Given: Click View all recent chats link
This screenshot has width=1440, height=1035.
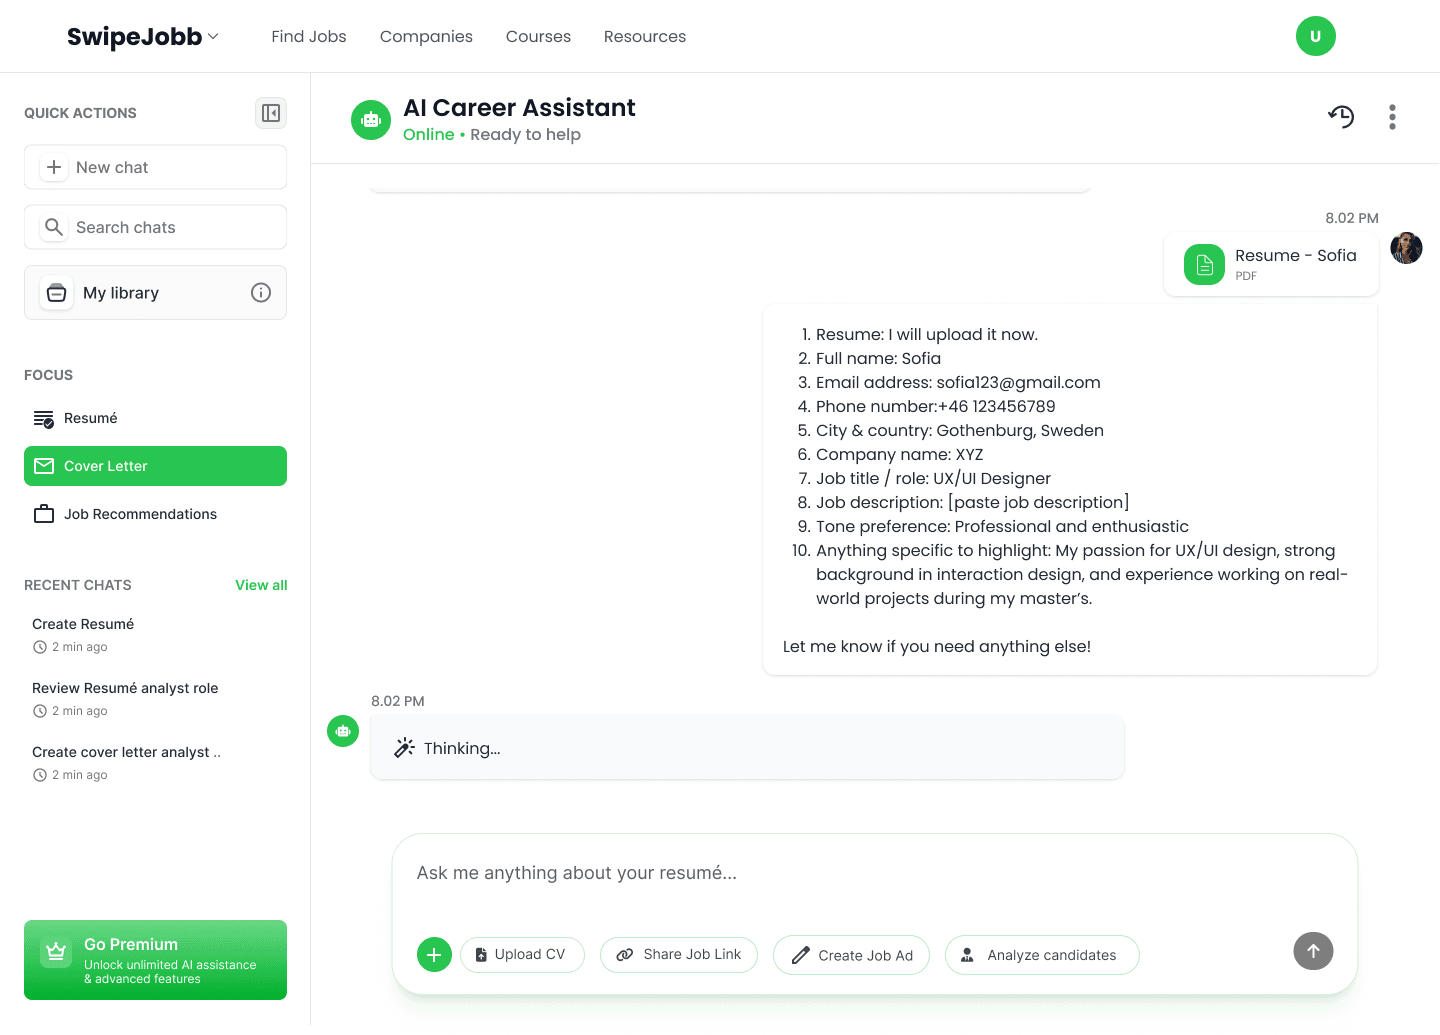Looking at the screenshot, I should click(261, 585).
